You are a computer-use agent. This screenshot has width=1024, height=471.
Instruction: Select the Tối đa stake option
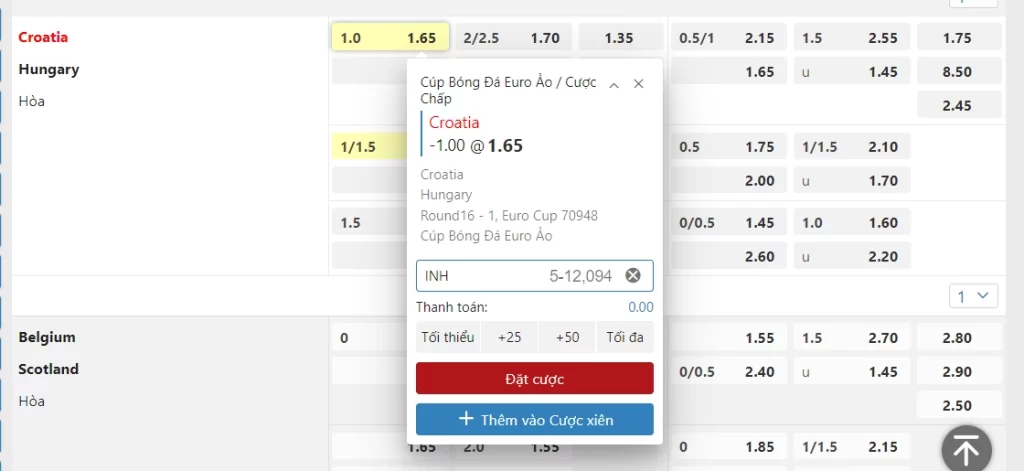coord(625,337)
